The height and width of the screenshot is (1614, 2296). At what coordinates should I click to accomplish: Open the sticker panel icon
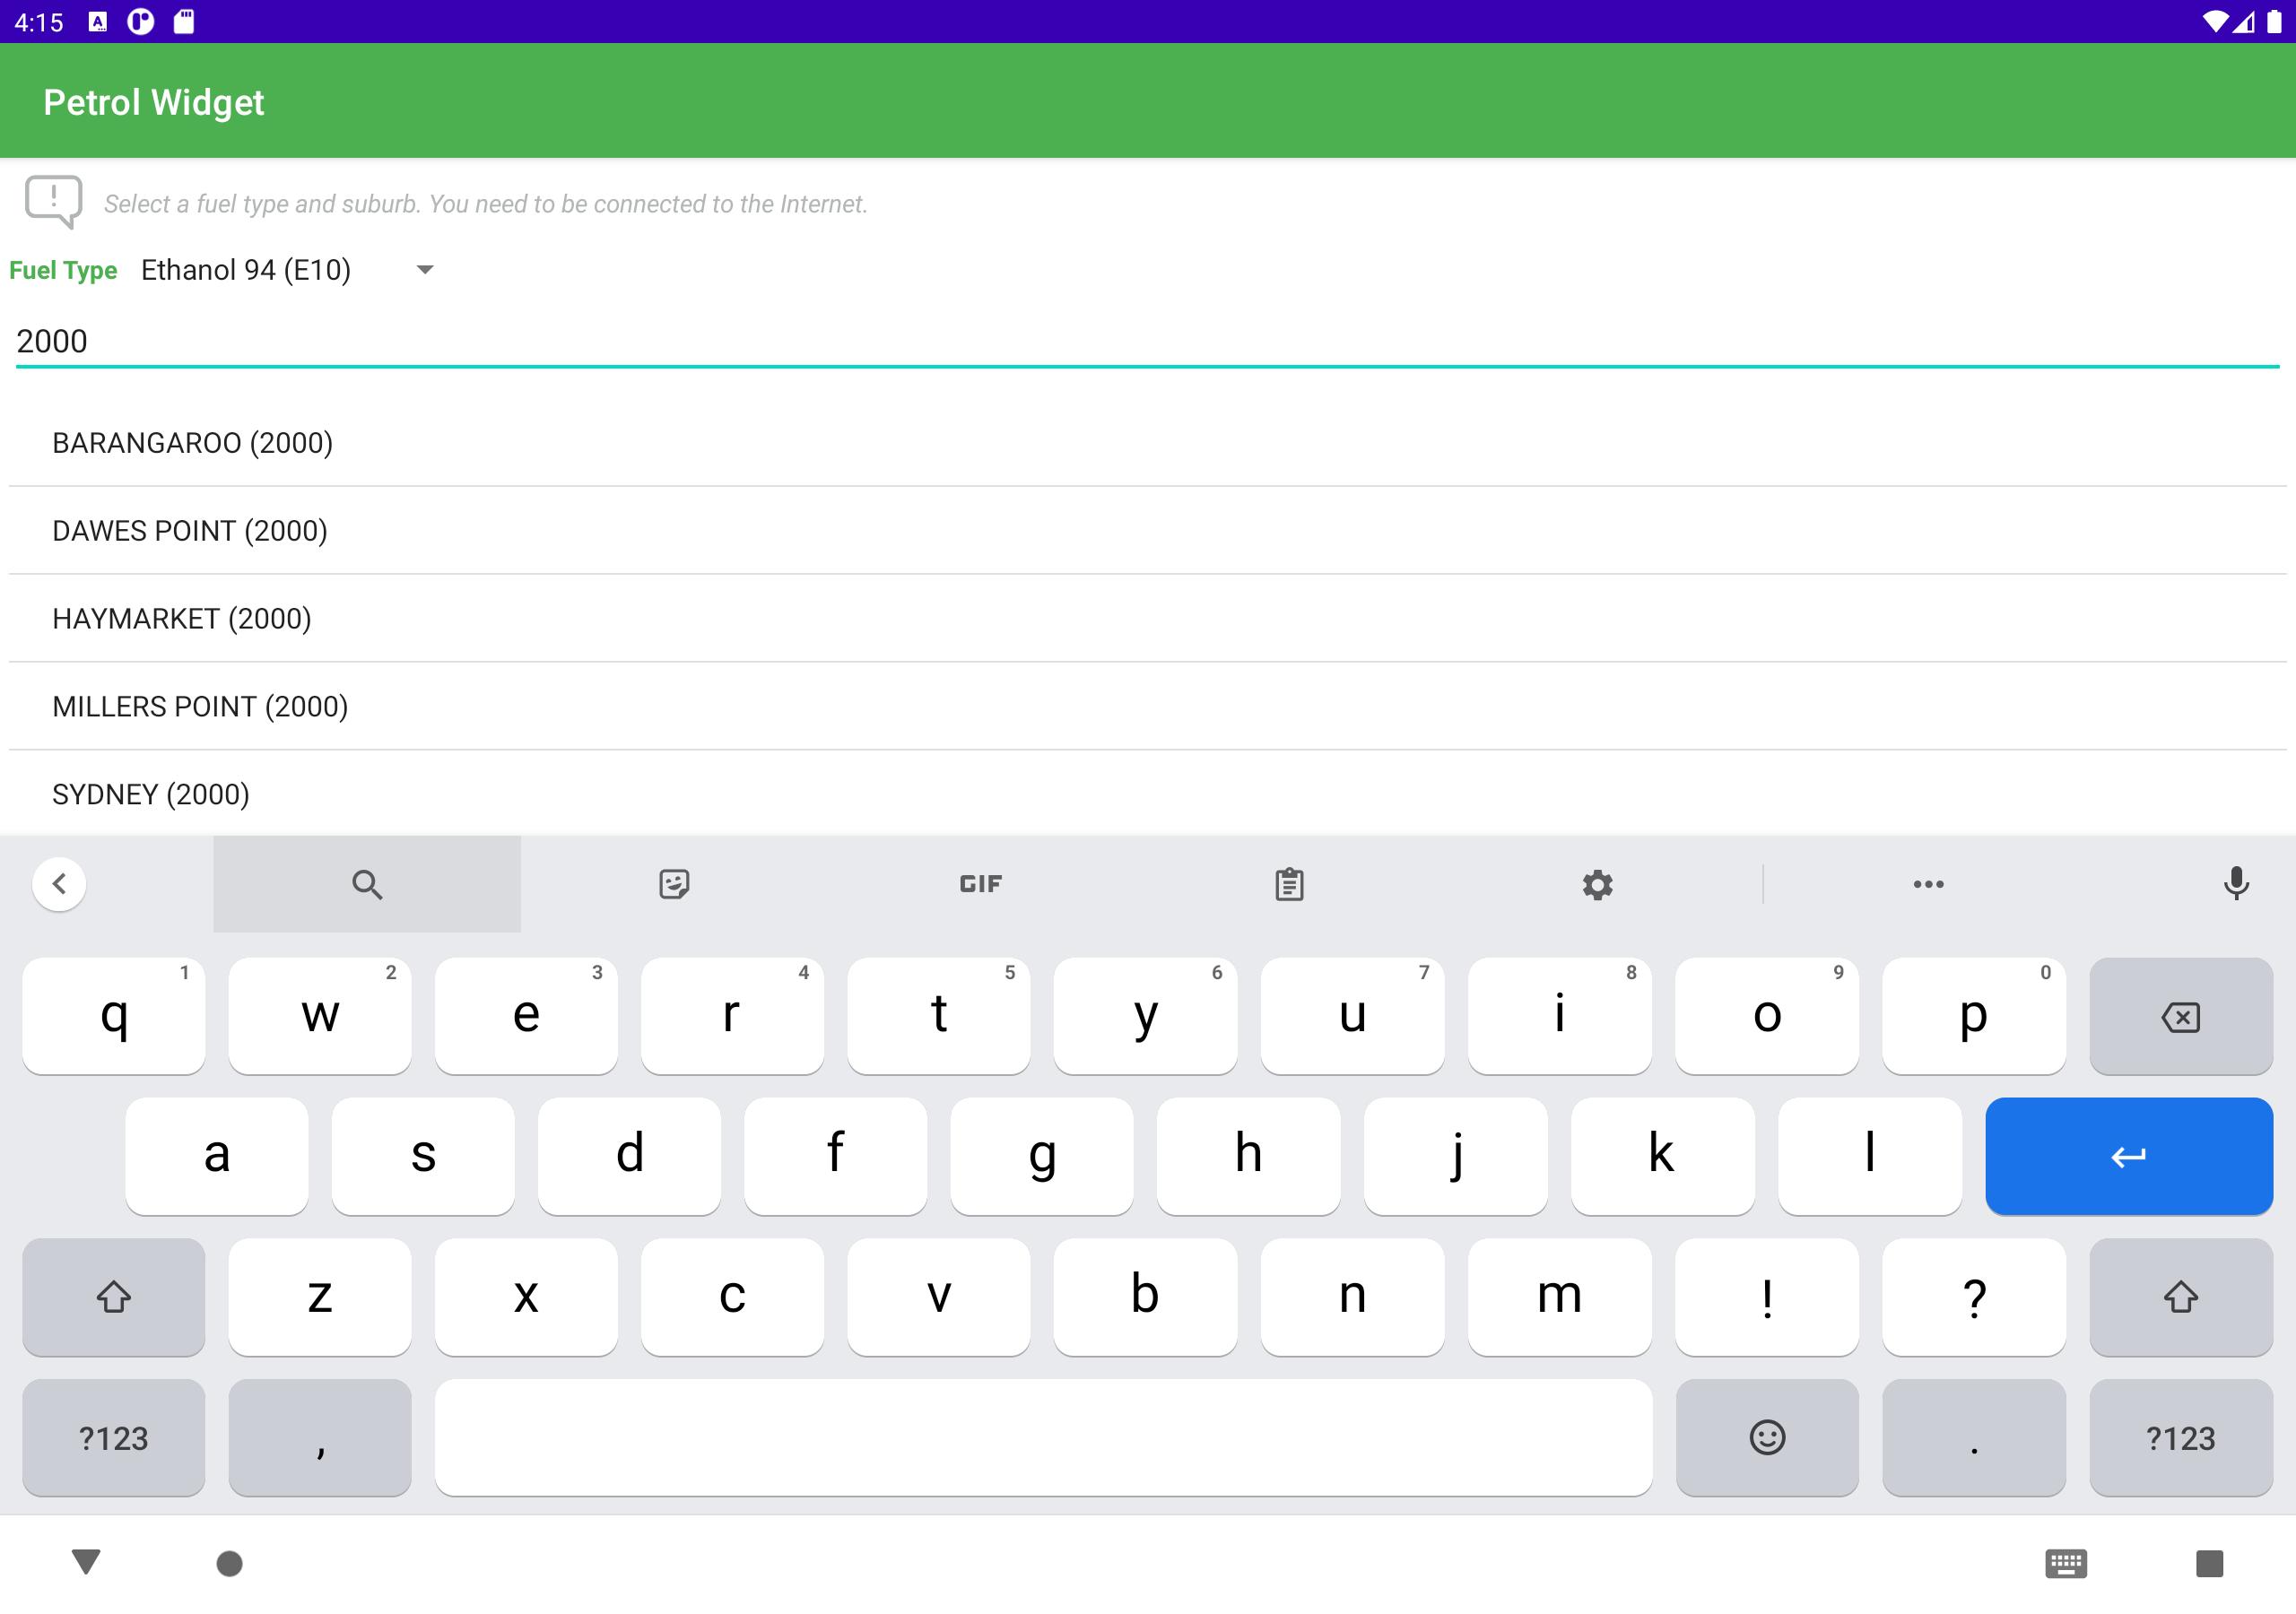coord(674,884)
